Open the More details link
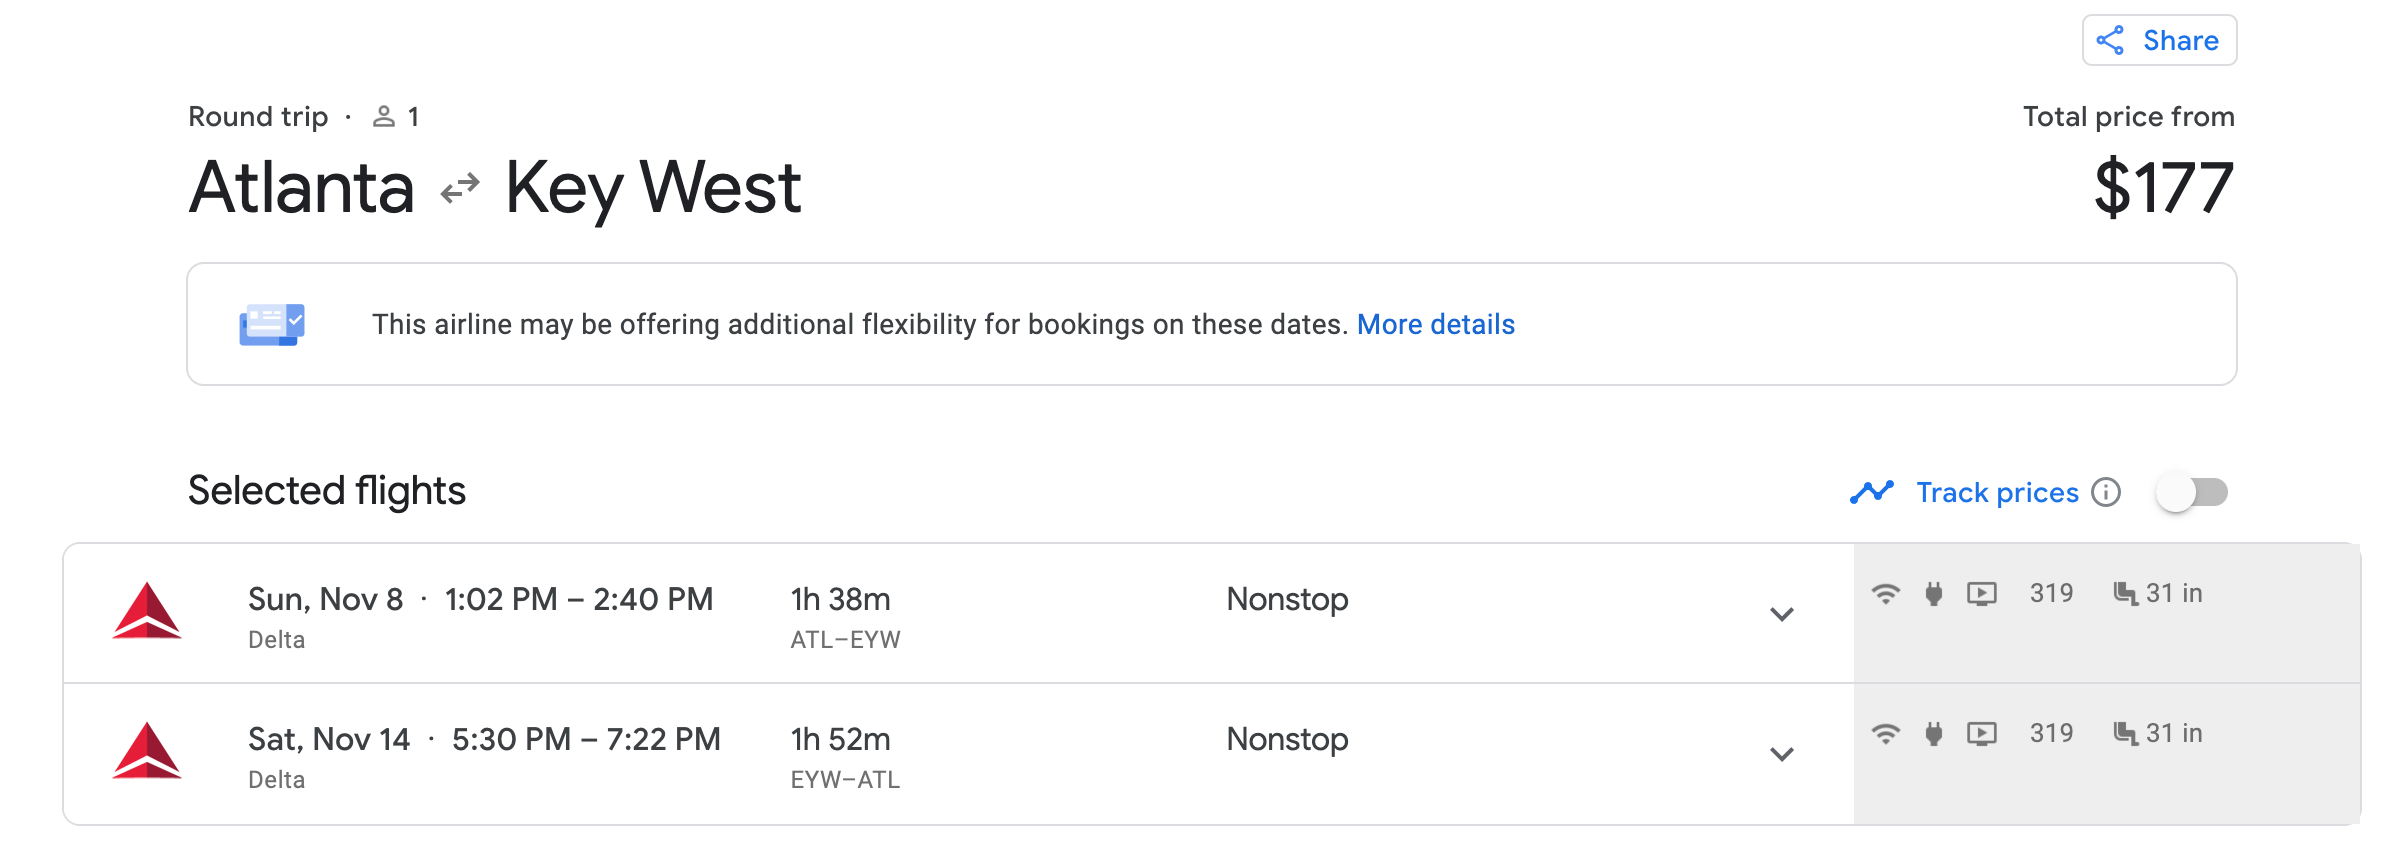The image size is (2388, 848). pyautogui.click(x=1435, y=324)
